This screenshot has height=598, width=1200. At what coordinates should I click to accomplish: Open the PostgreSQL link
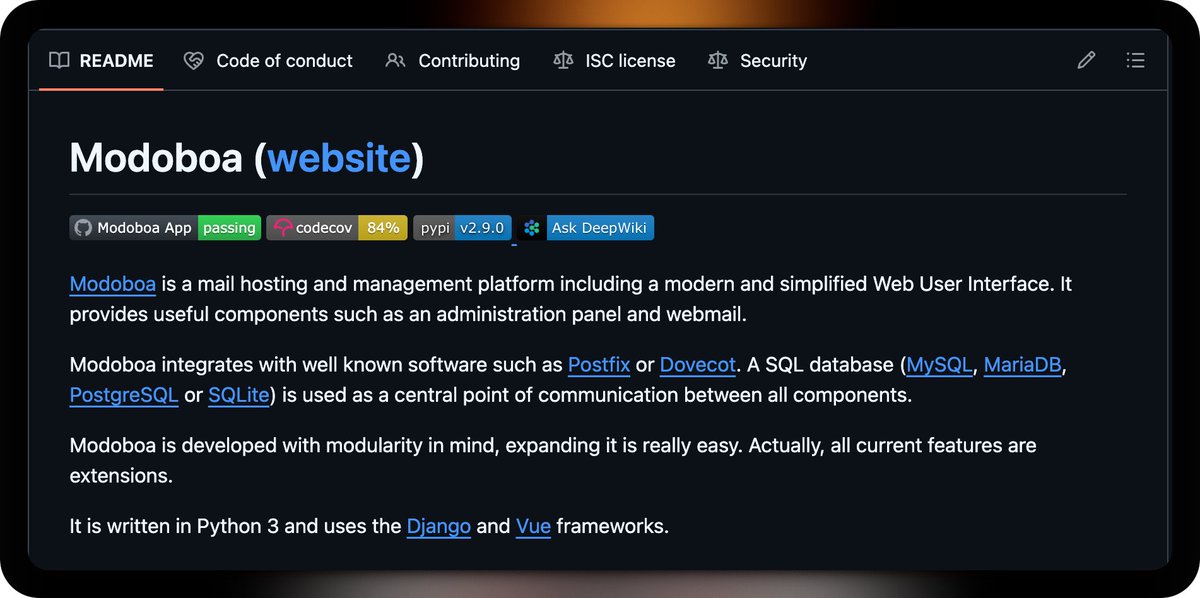coord(124,395)
